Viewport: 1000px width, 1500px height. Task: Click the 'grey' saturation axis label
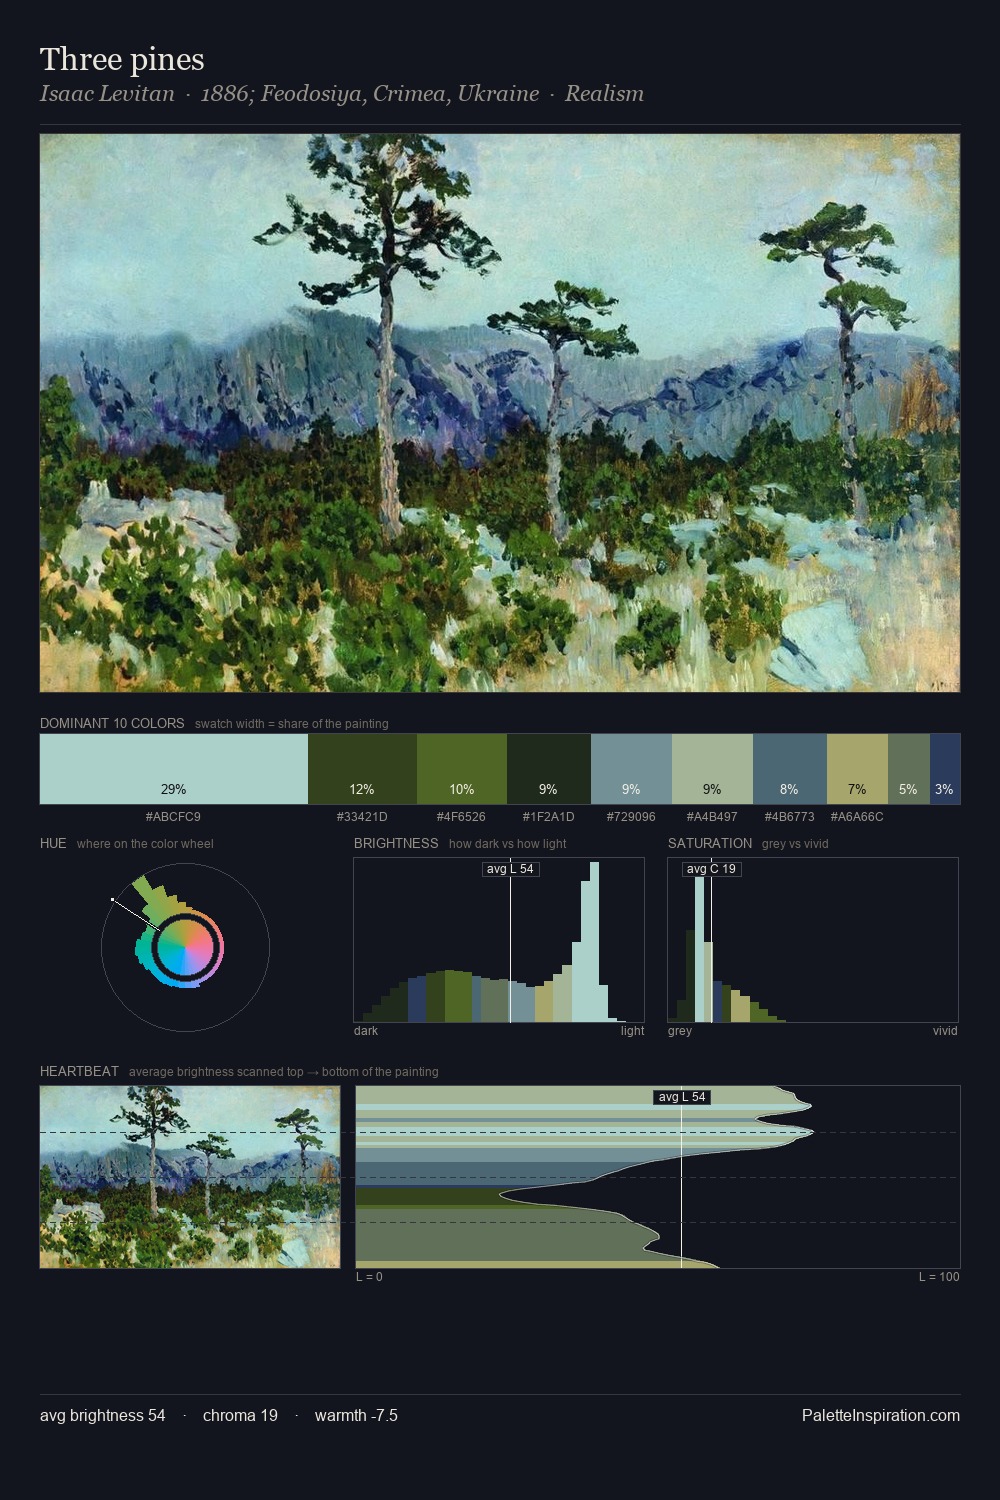[680, 1031]
